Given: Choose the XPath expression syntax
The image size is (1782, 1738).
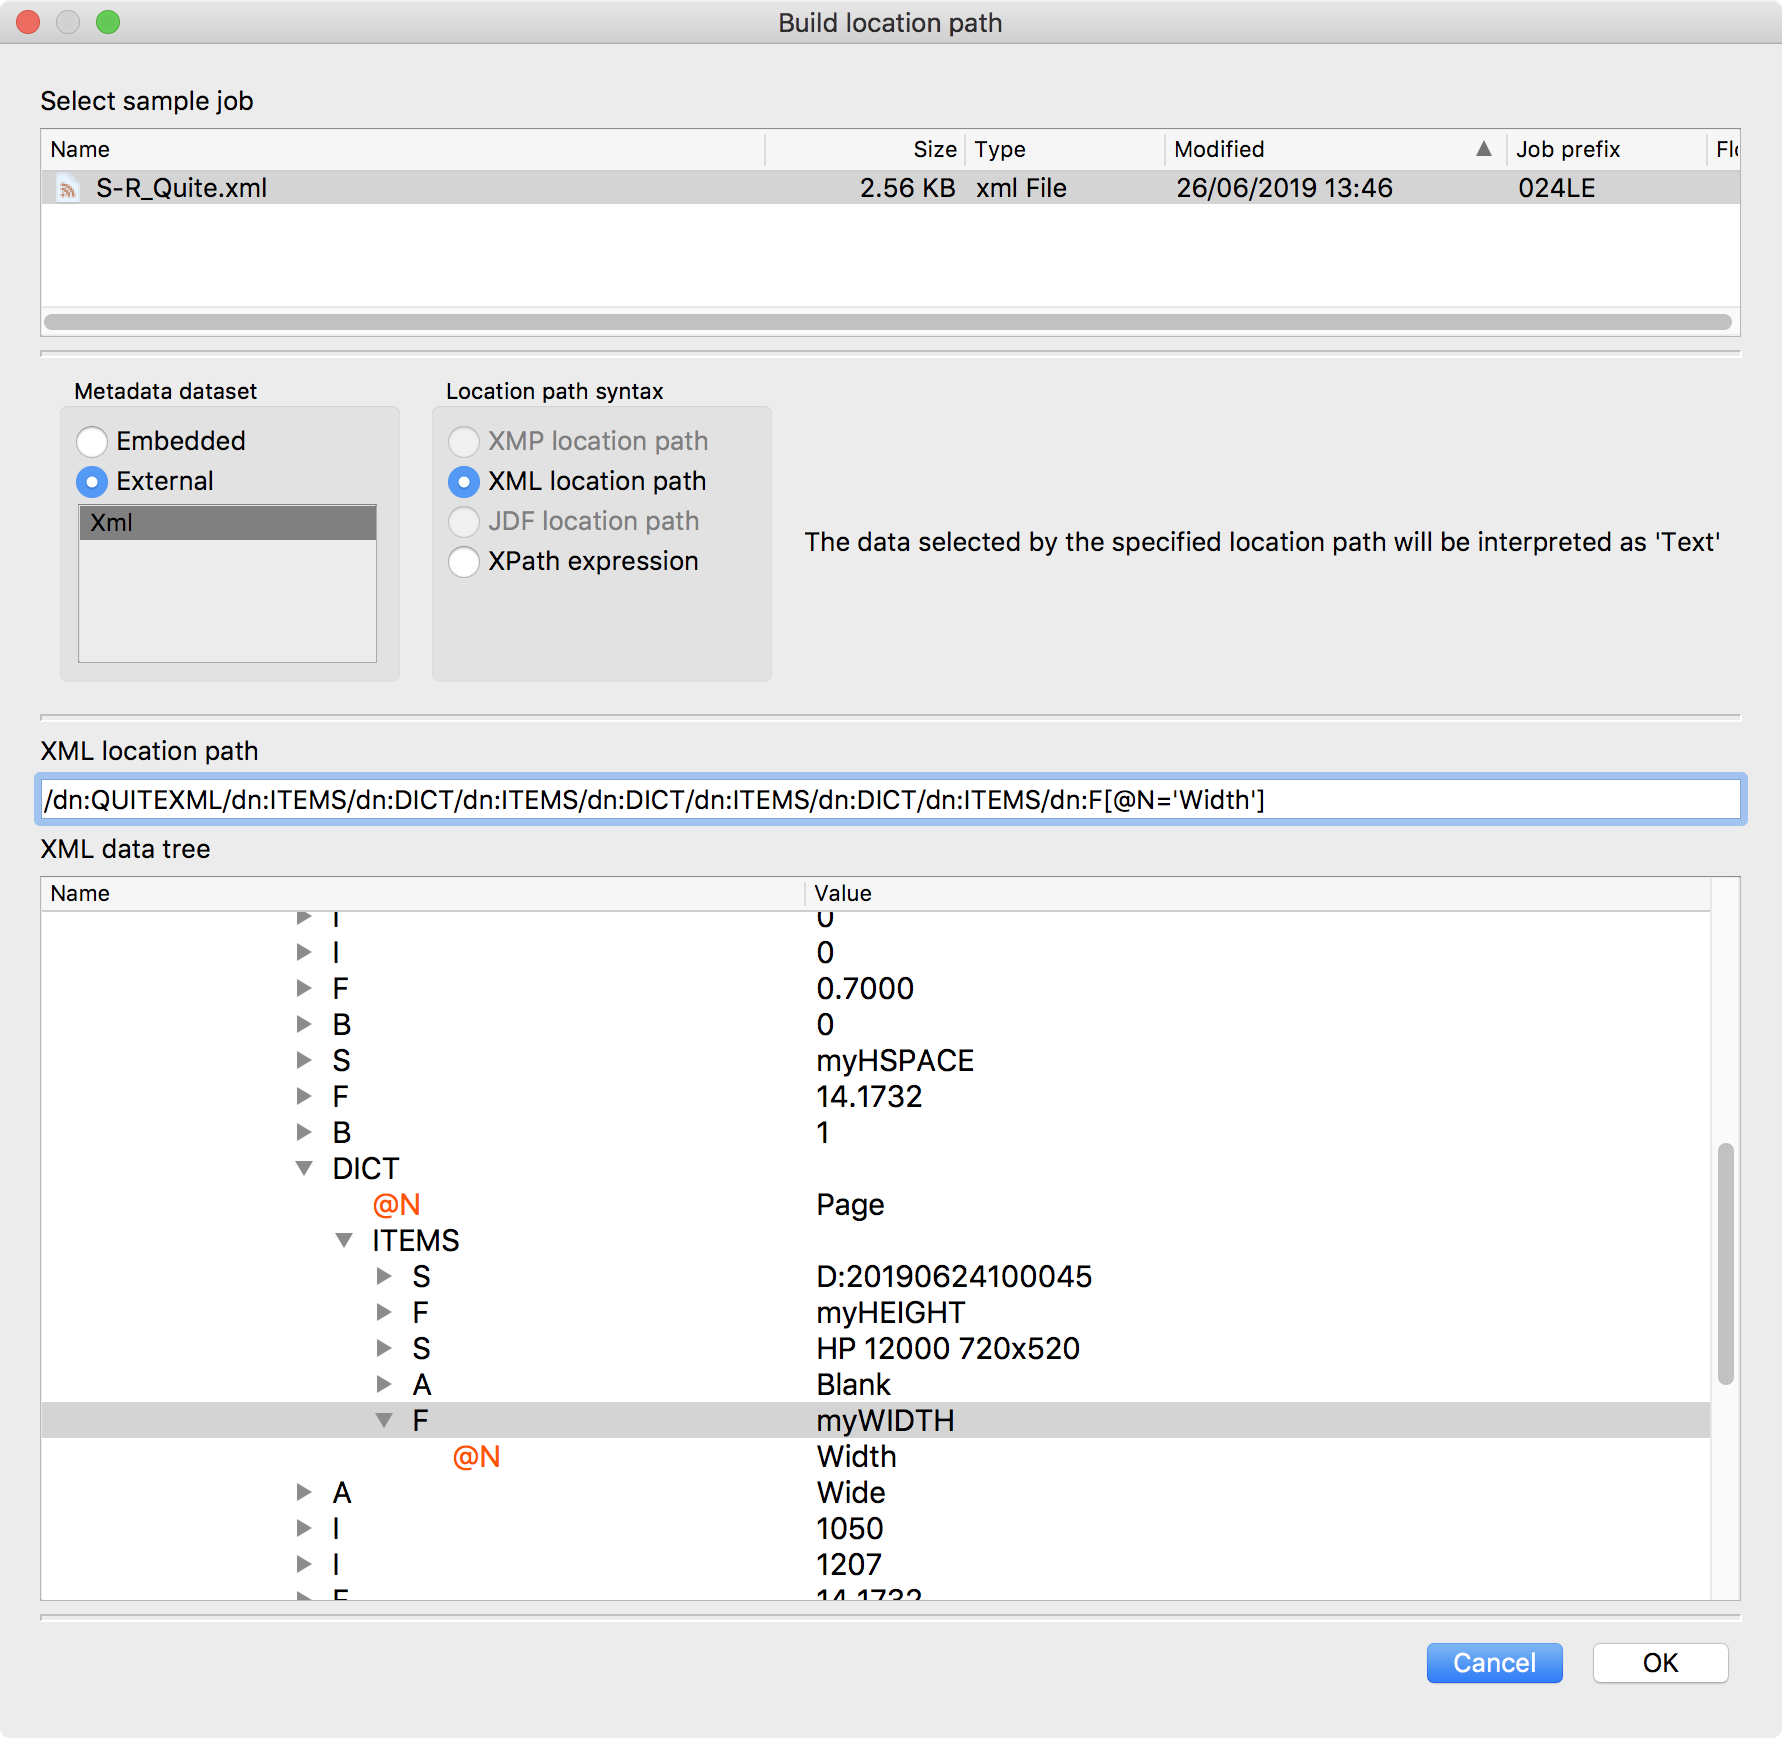Looking at the screenshot, I should pyautogui.click(x=464, y=562).
